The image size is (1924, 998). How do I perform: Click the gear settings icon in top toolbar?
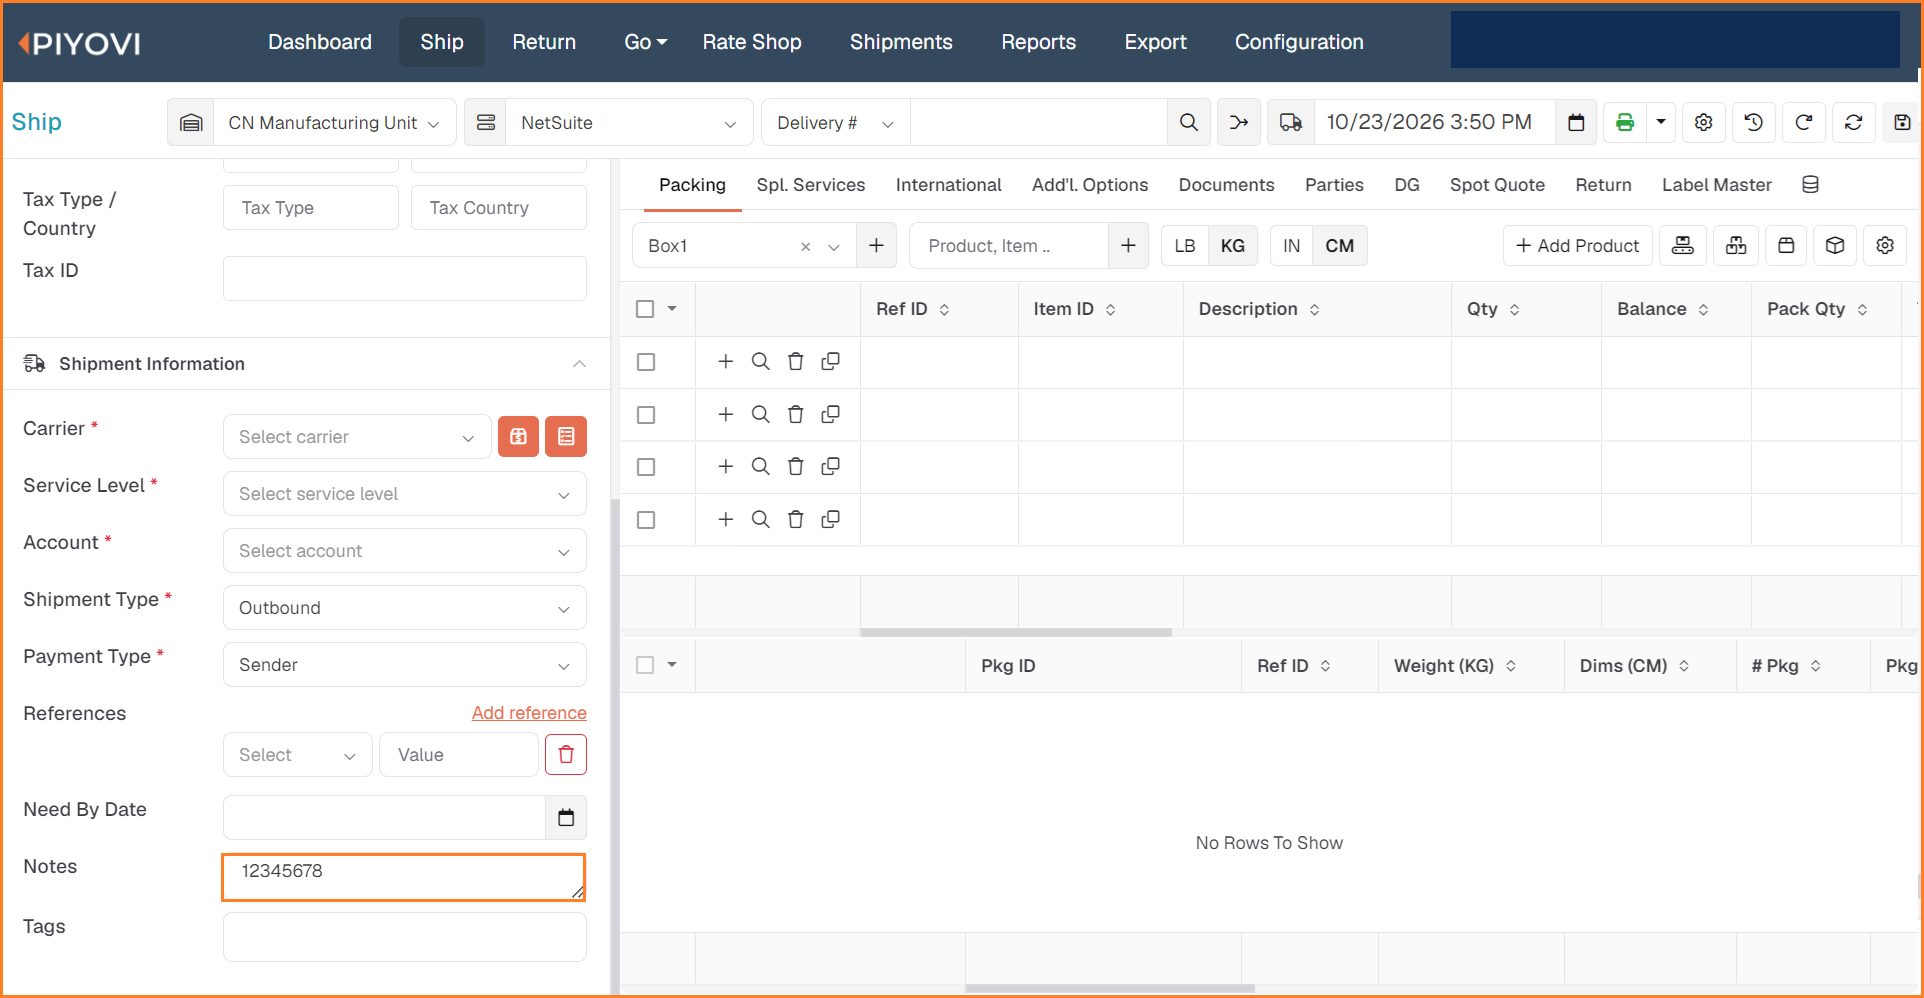coord(1704,122)
